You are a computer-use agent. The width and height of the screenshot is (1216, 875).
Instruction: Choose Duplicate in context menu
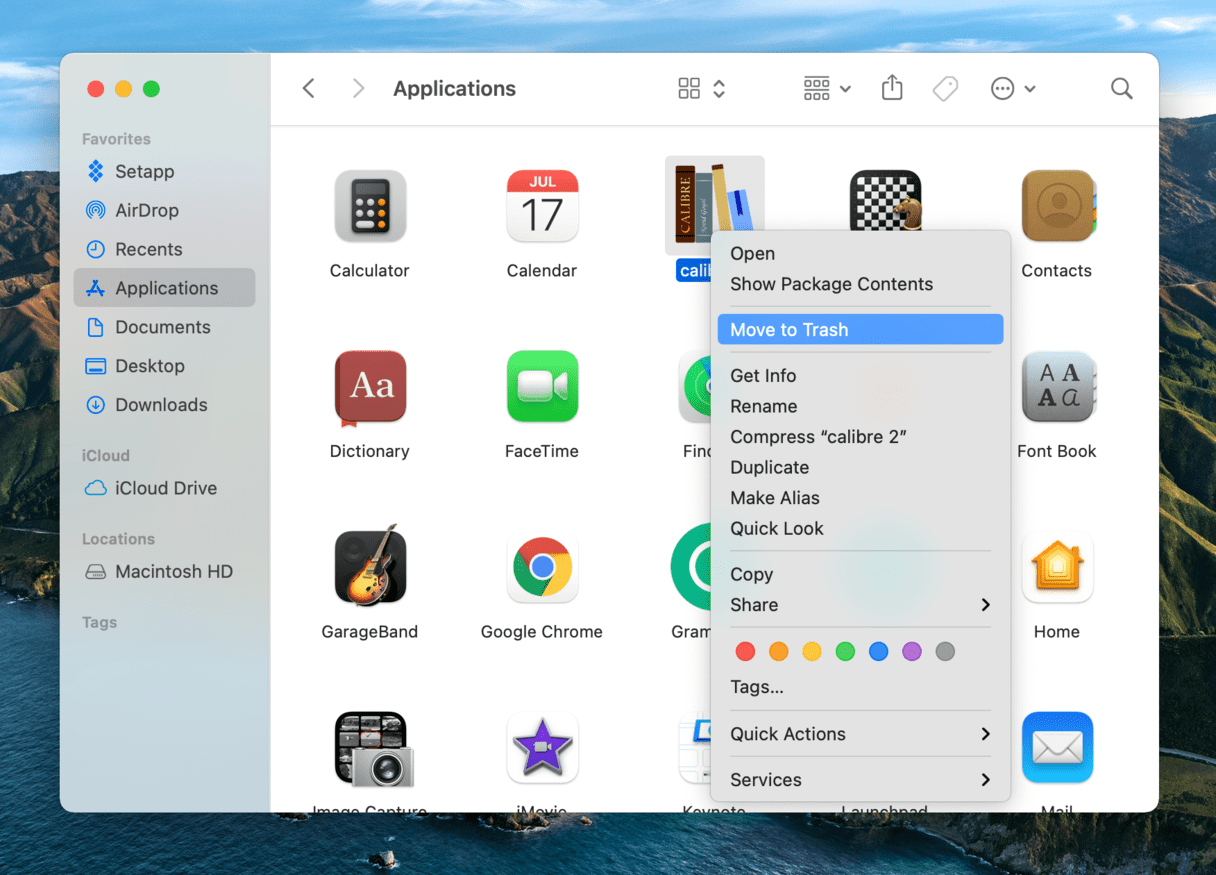point(860,467)
